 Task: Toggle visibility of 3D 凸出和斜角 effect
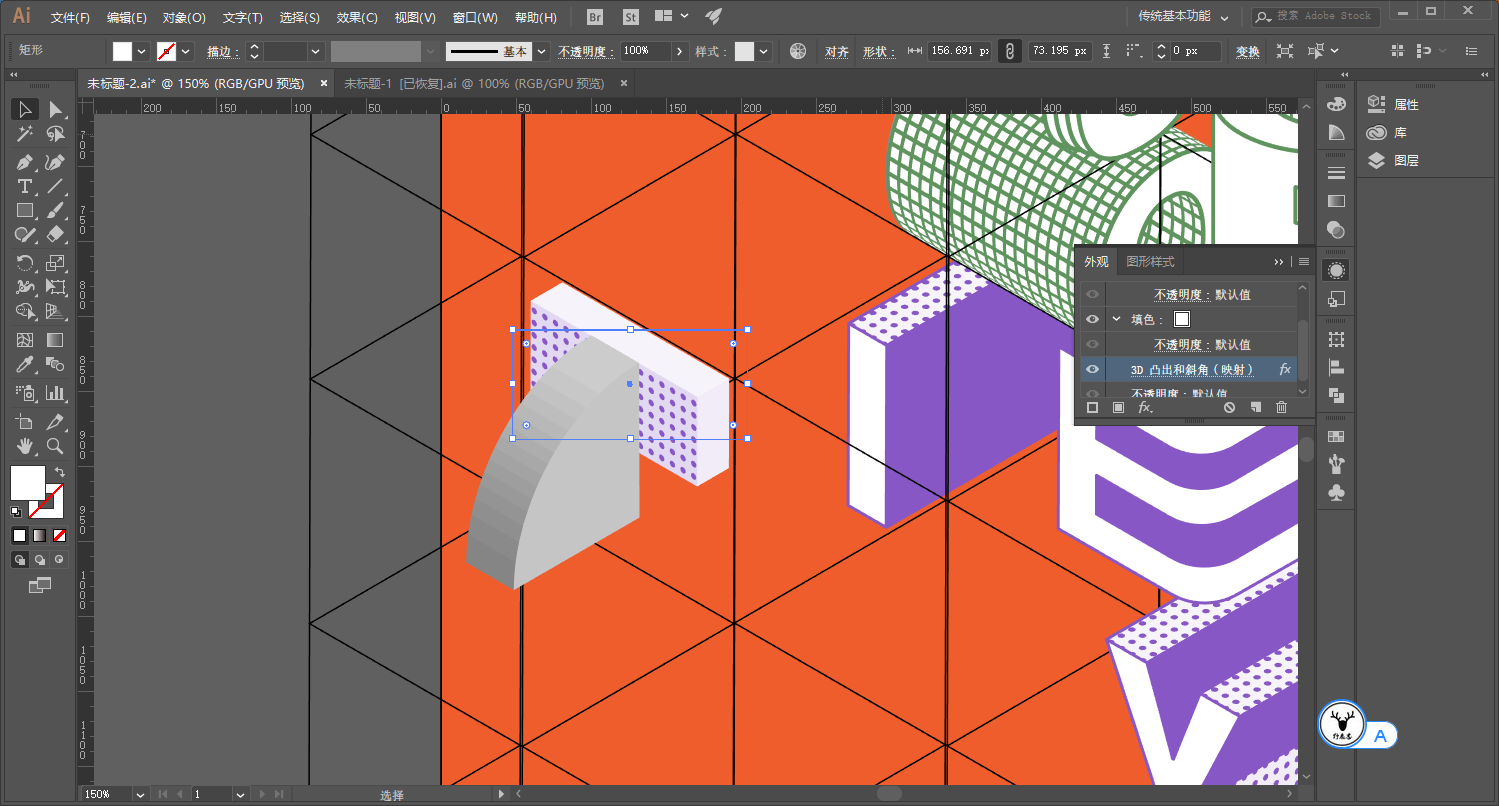(x=1092, y=369)
